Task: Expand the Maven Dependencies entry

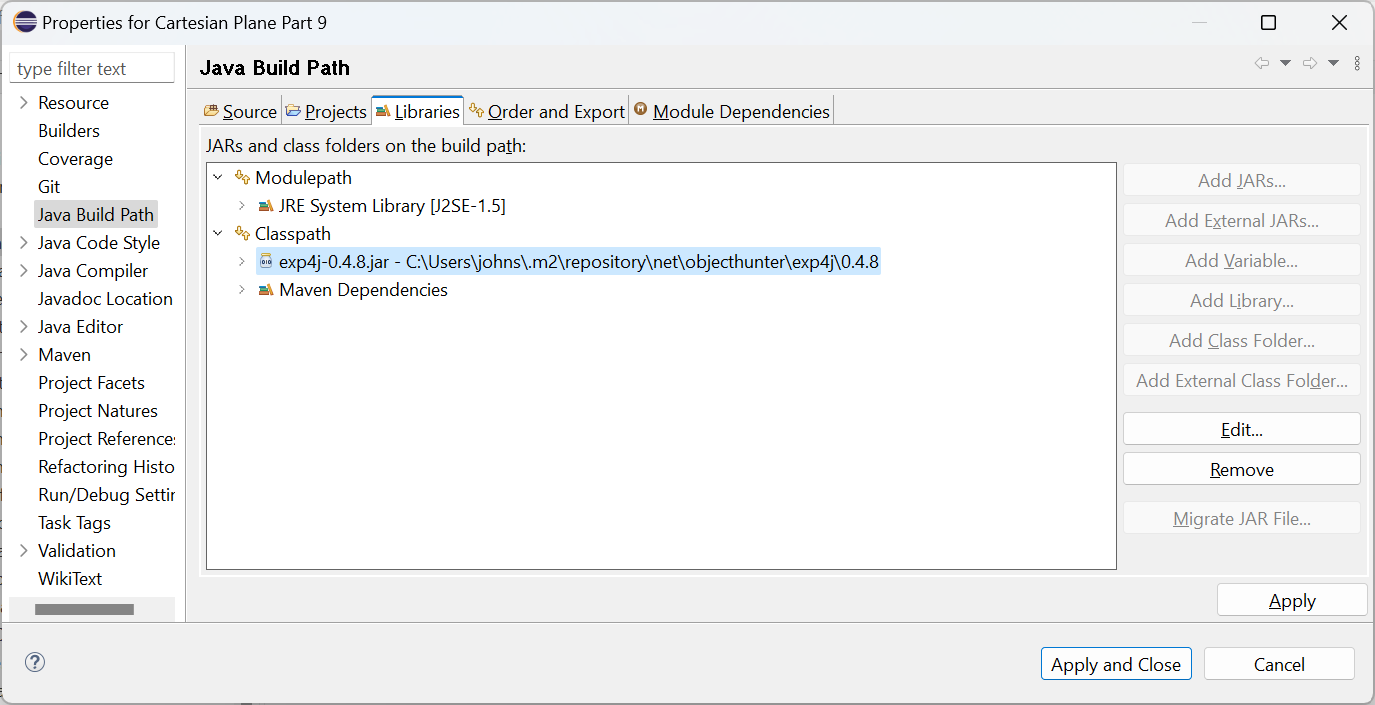Action: point(241,290)
